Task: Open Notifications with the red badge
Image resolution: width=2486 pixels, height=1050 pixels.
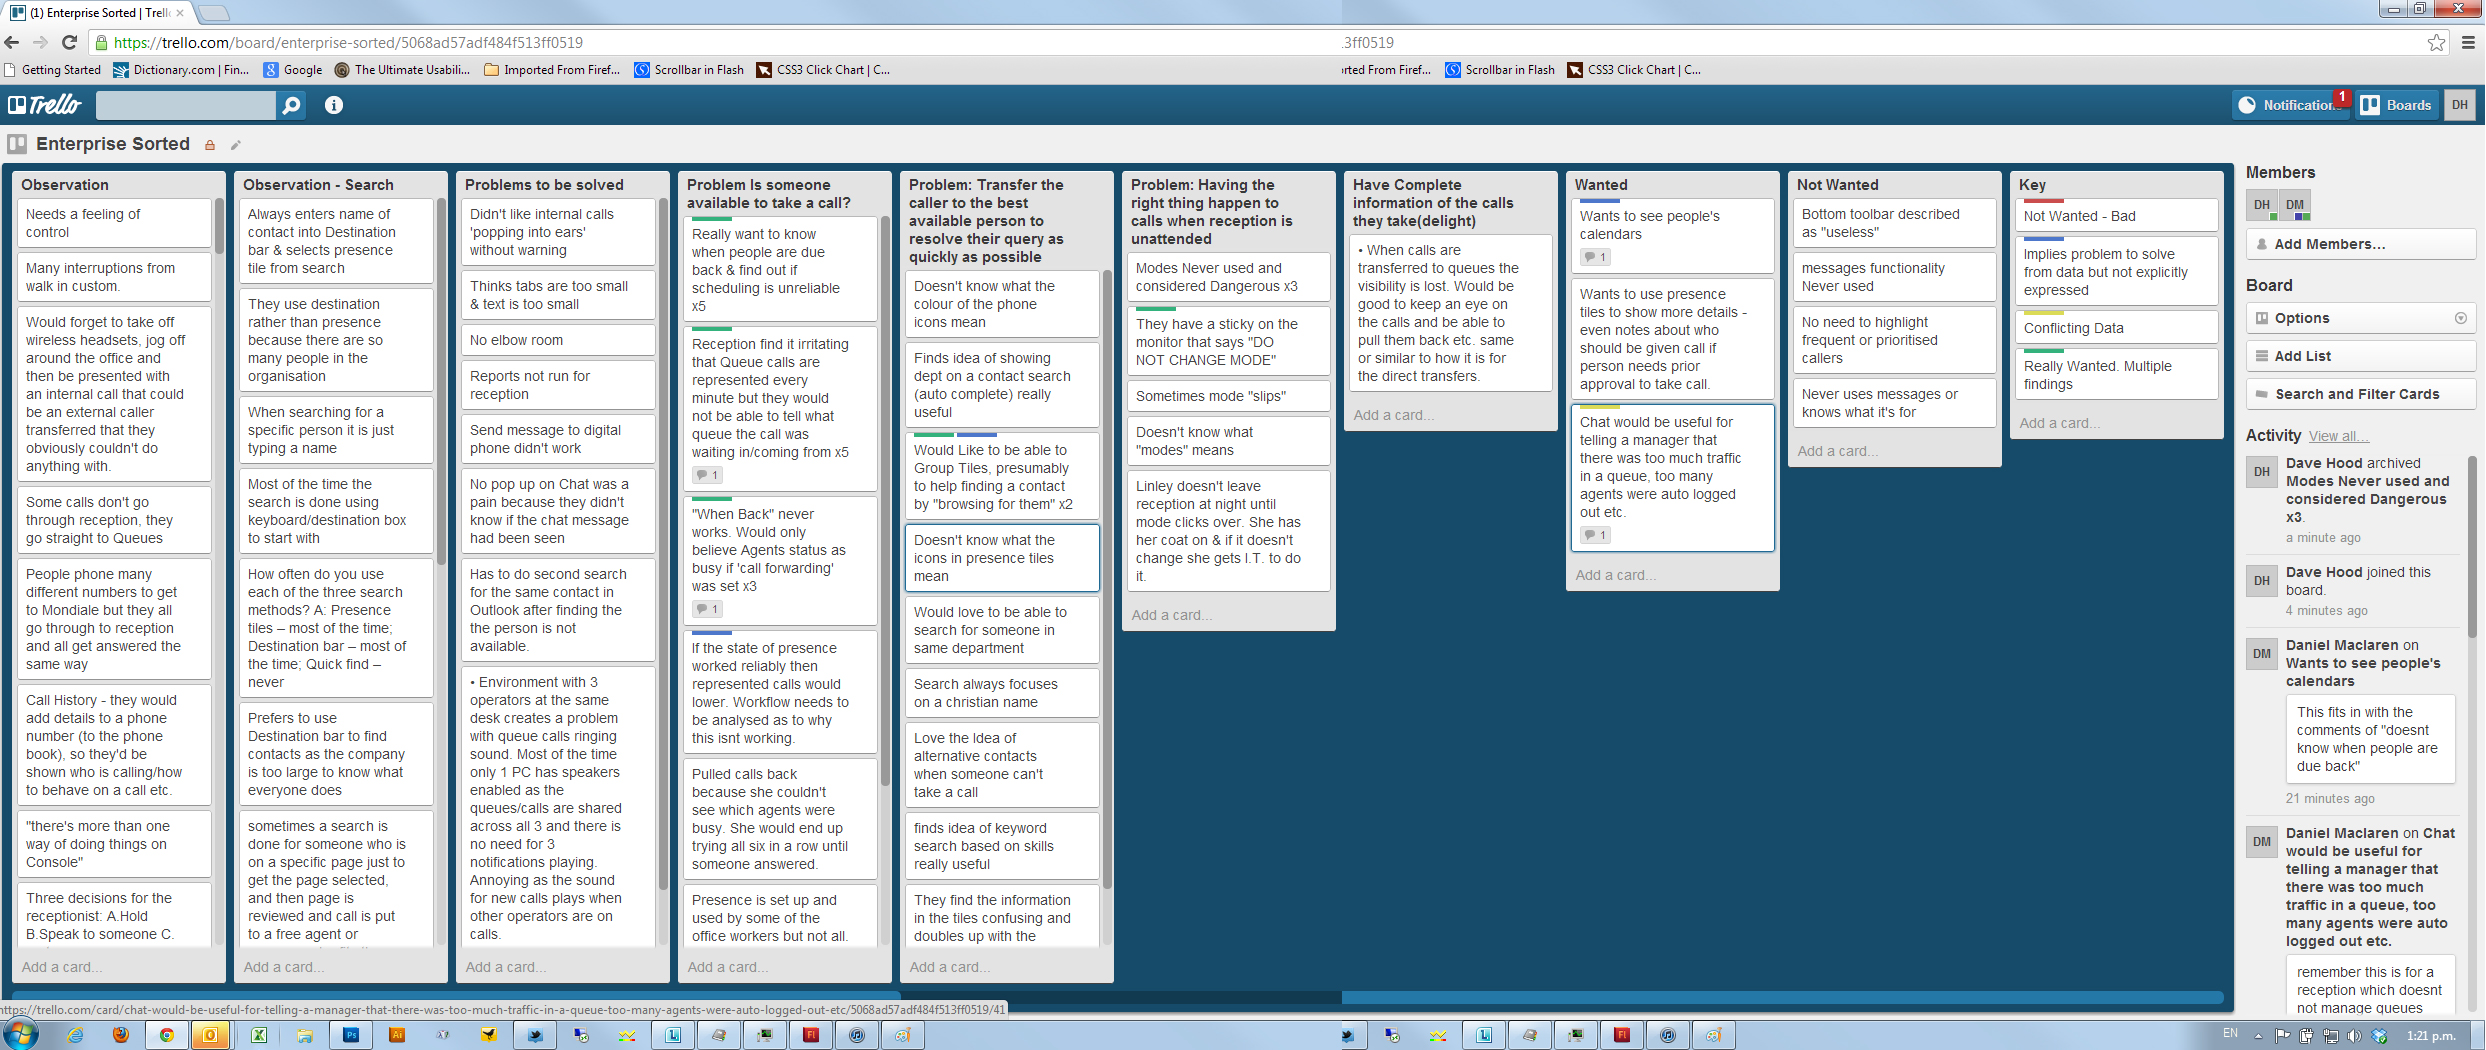Action: tap(2290, 105)
